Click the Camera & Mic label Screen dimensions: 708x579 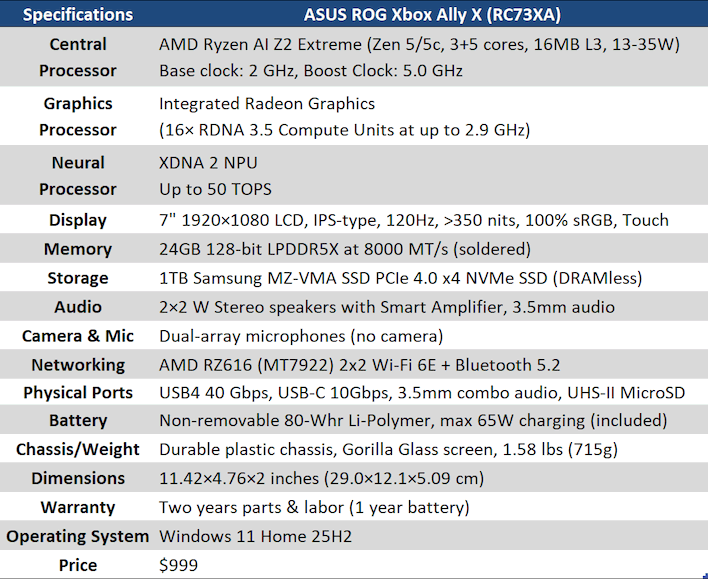click(x=78, y=336)
